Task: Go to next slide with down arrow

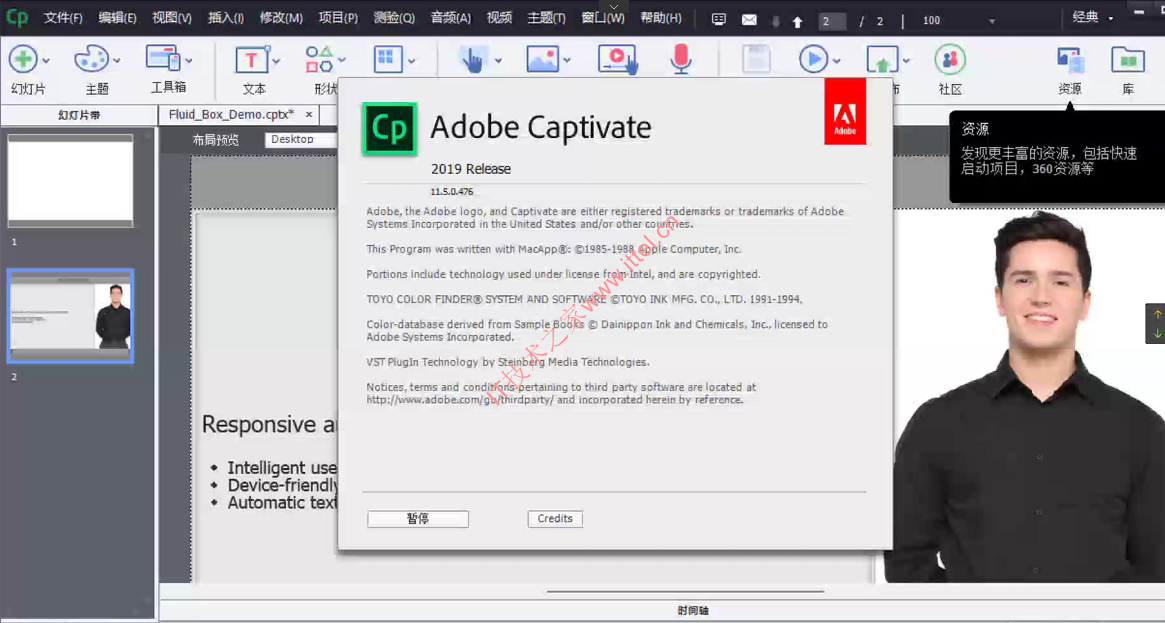Action: pos(776,22)
